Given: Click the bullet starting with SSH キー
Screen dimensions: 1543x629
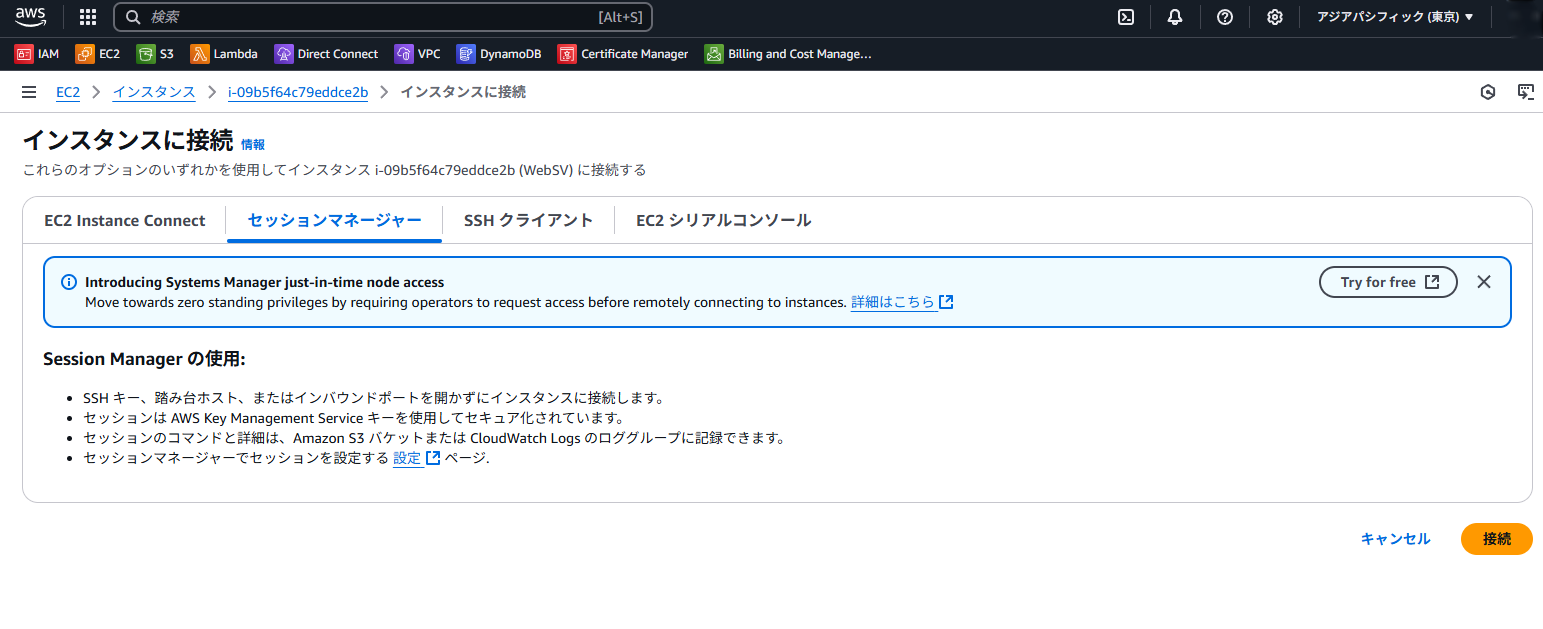Looking at the screenshot, I should click(373, 398).
